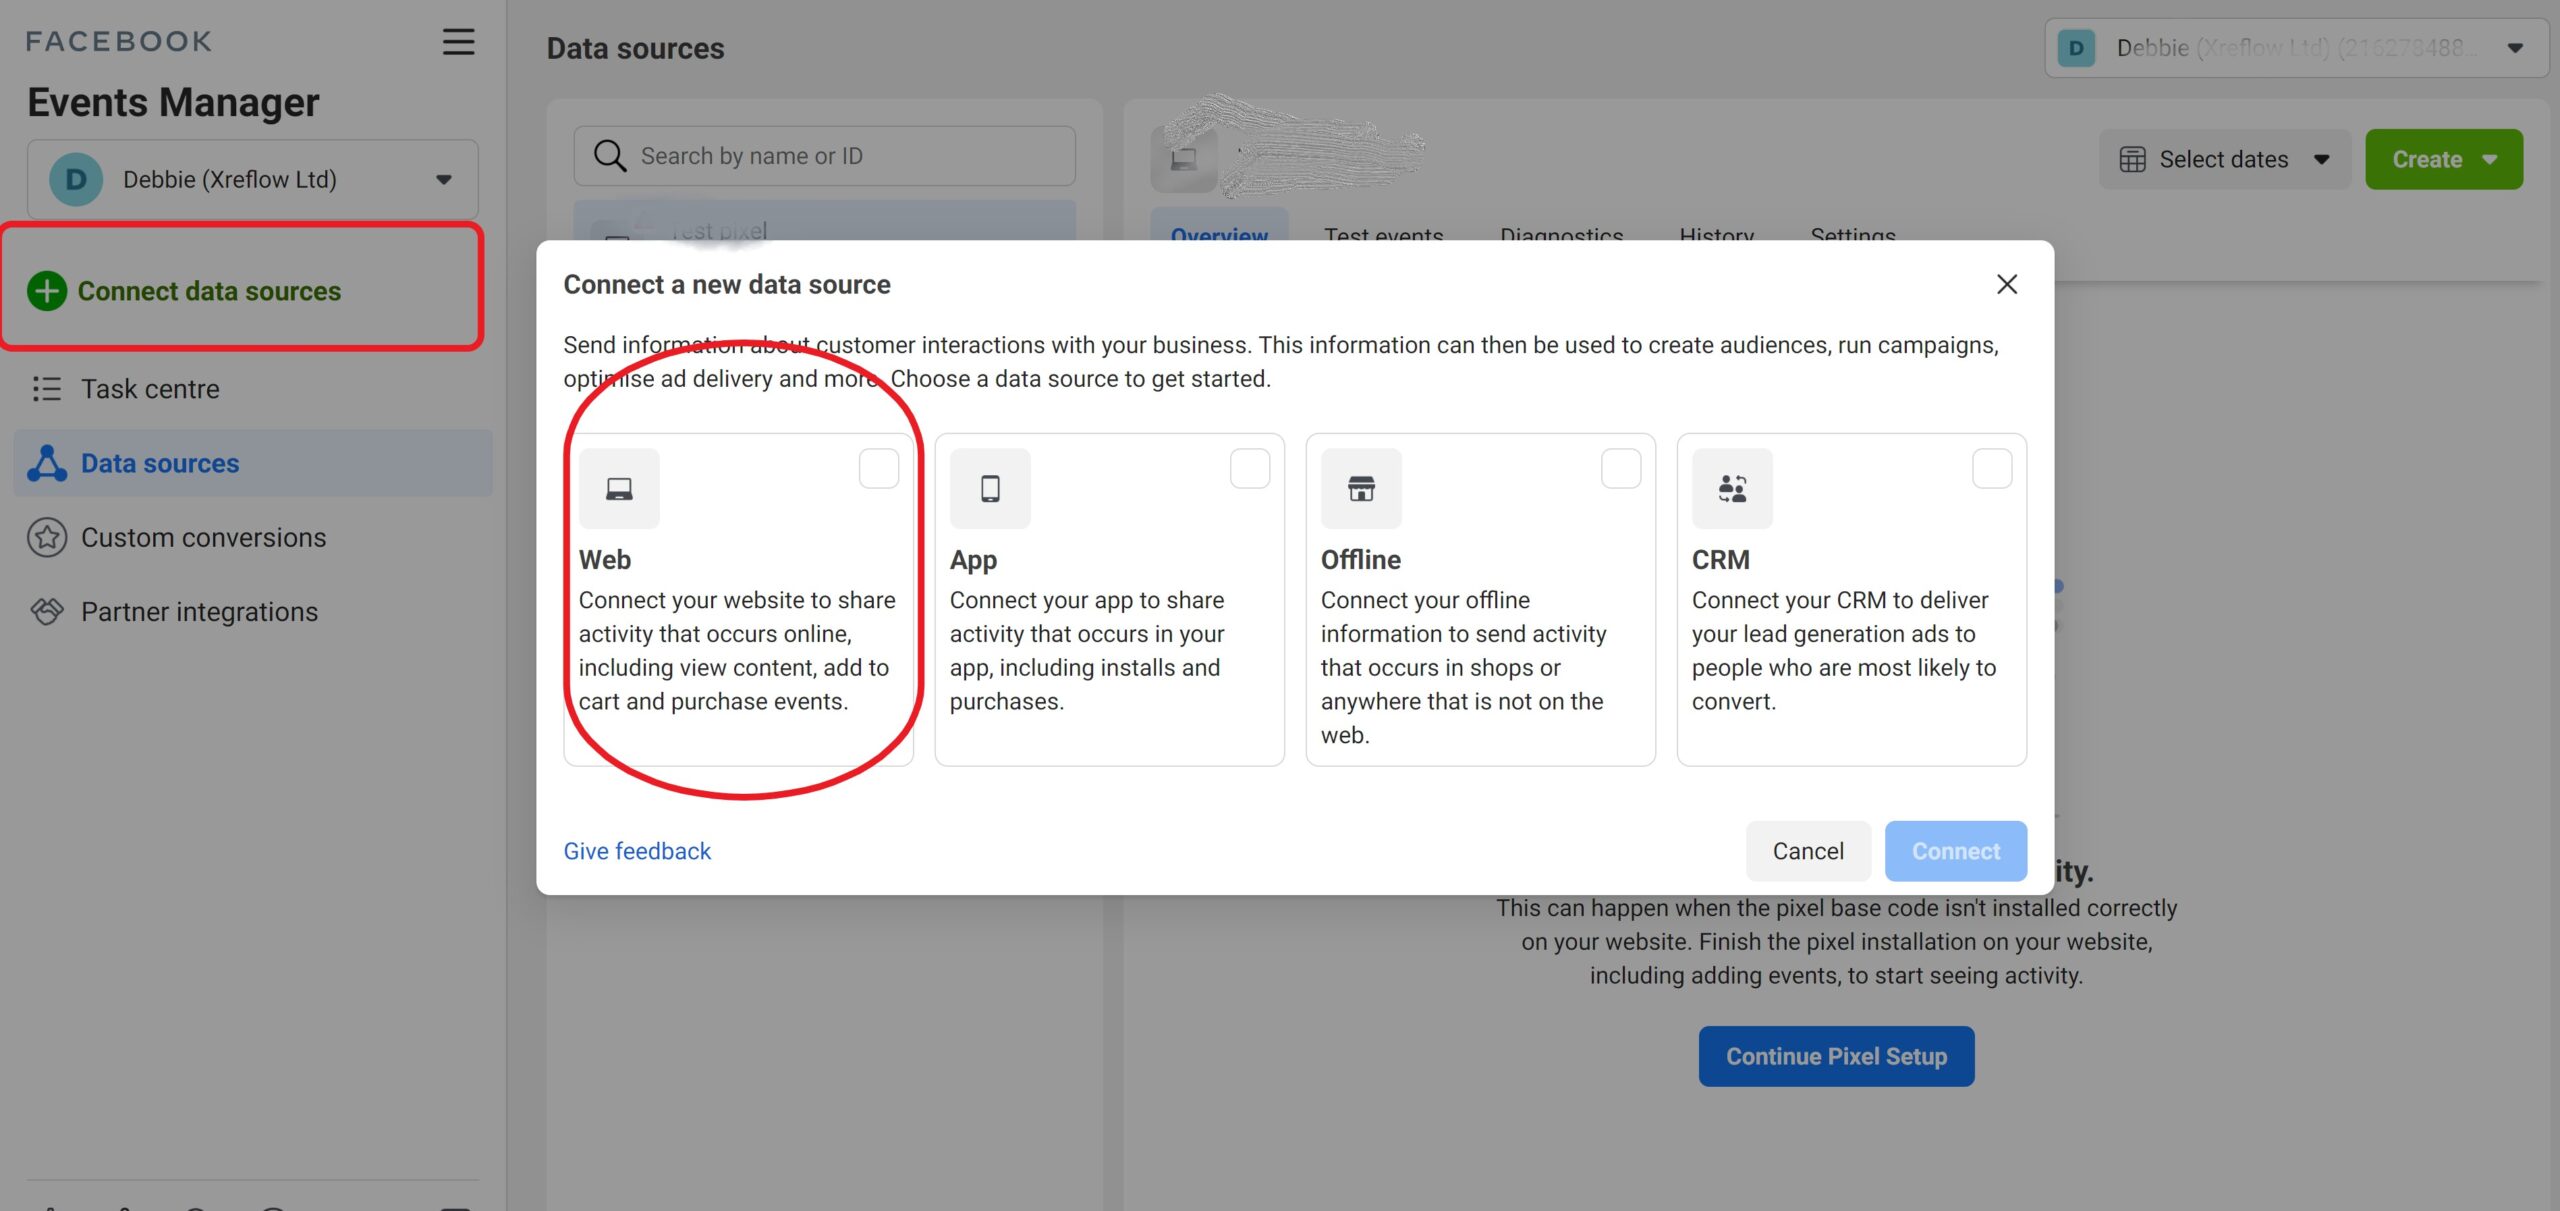Click the 'Connect your CRM to deliver' description
The height and width of the screenshot is (1211, 2560).
coord(1844,650)
